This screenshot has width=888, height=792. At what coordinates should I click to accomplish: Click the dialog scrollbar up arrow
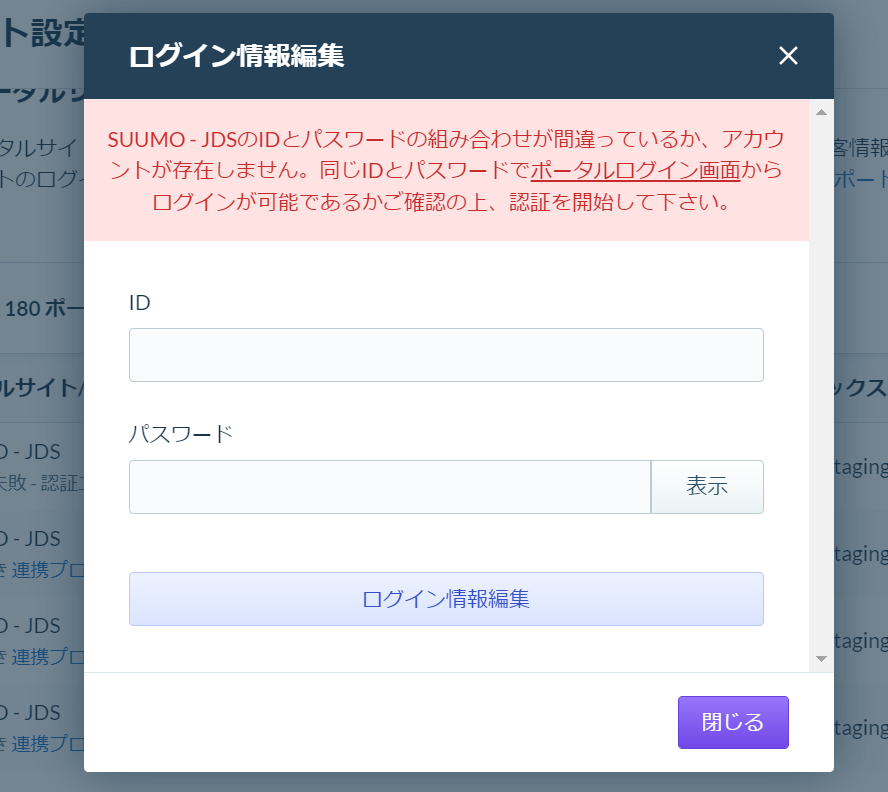pyautogui.click(x=821, y=112)
